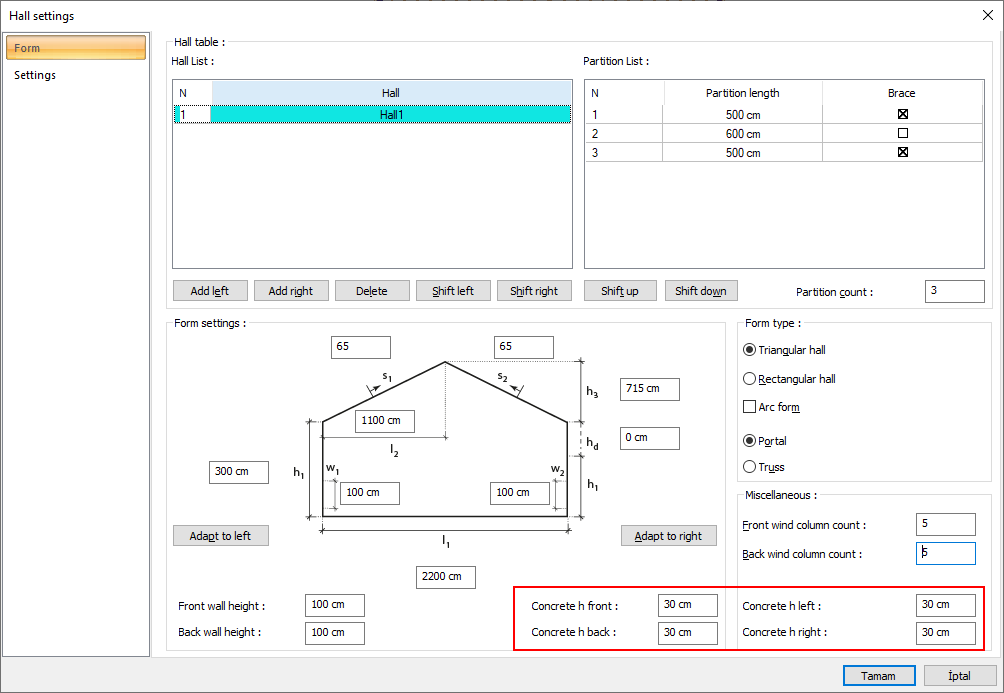The image size is (1004, 693).
Task: Click the Partition length column header
Action: click(743, 93)
